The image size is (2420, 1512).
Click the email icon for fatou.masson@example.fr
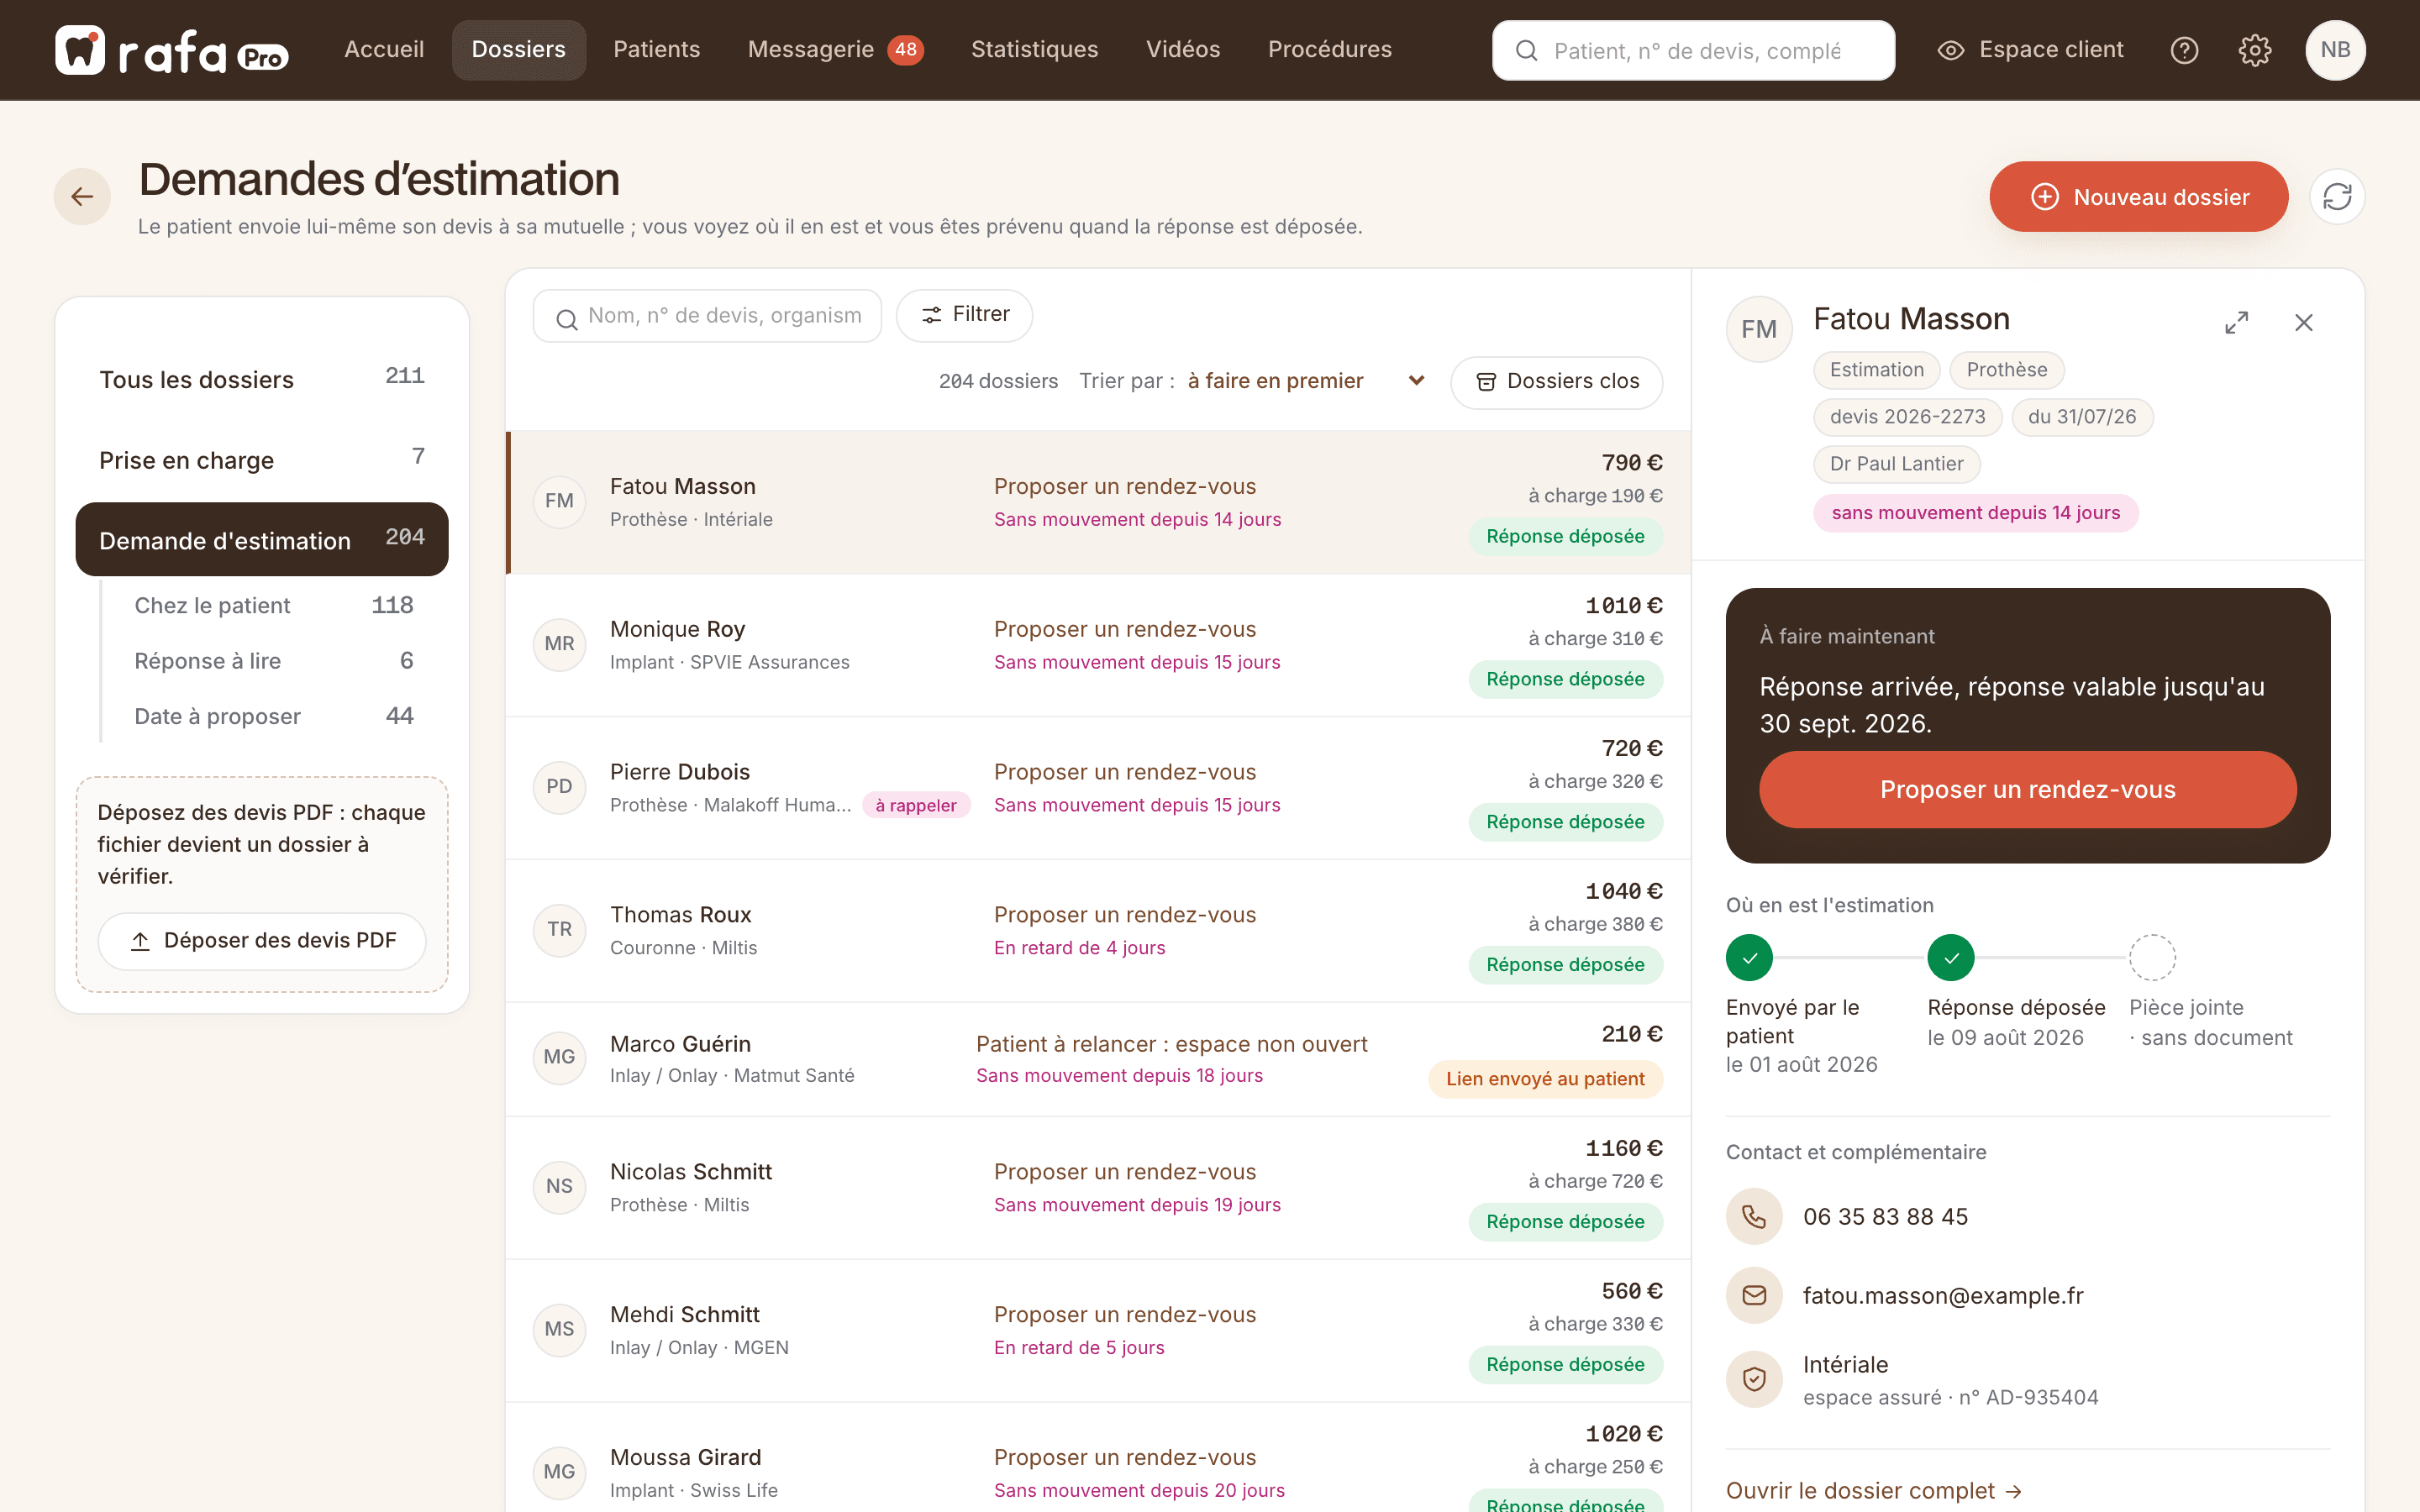tap(1754, 1295)
